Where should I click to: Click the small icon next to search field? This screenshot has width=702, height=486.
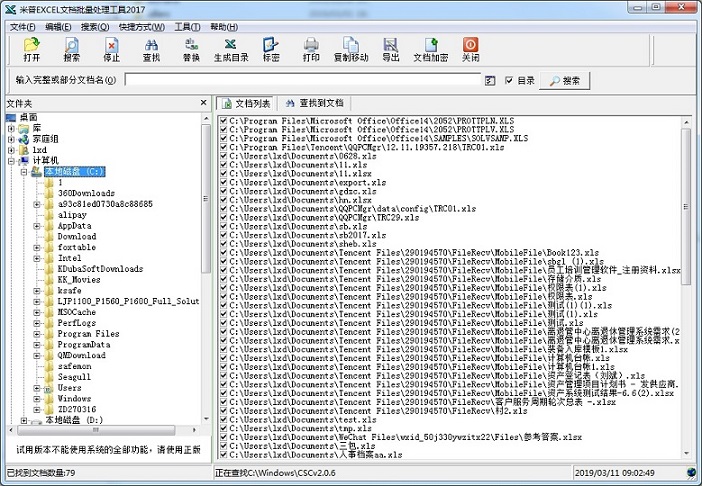point(490,81)
